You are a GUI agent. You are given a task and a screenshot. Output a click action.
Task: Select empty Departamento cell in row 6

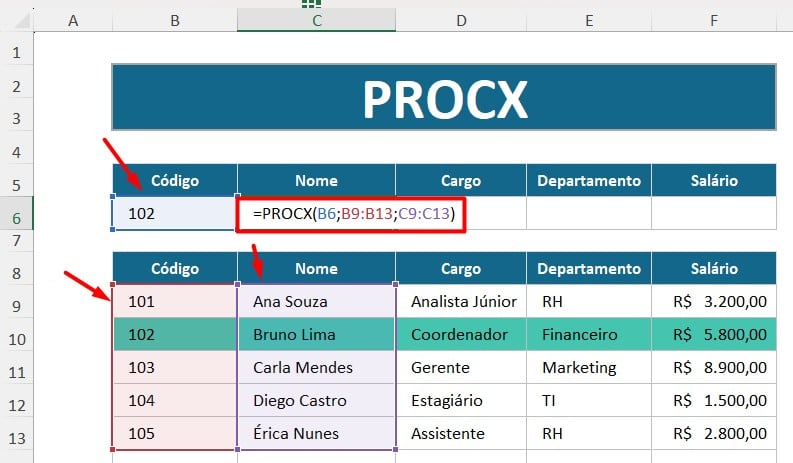589,213
